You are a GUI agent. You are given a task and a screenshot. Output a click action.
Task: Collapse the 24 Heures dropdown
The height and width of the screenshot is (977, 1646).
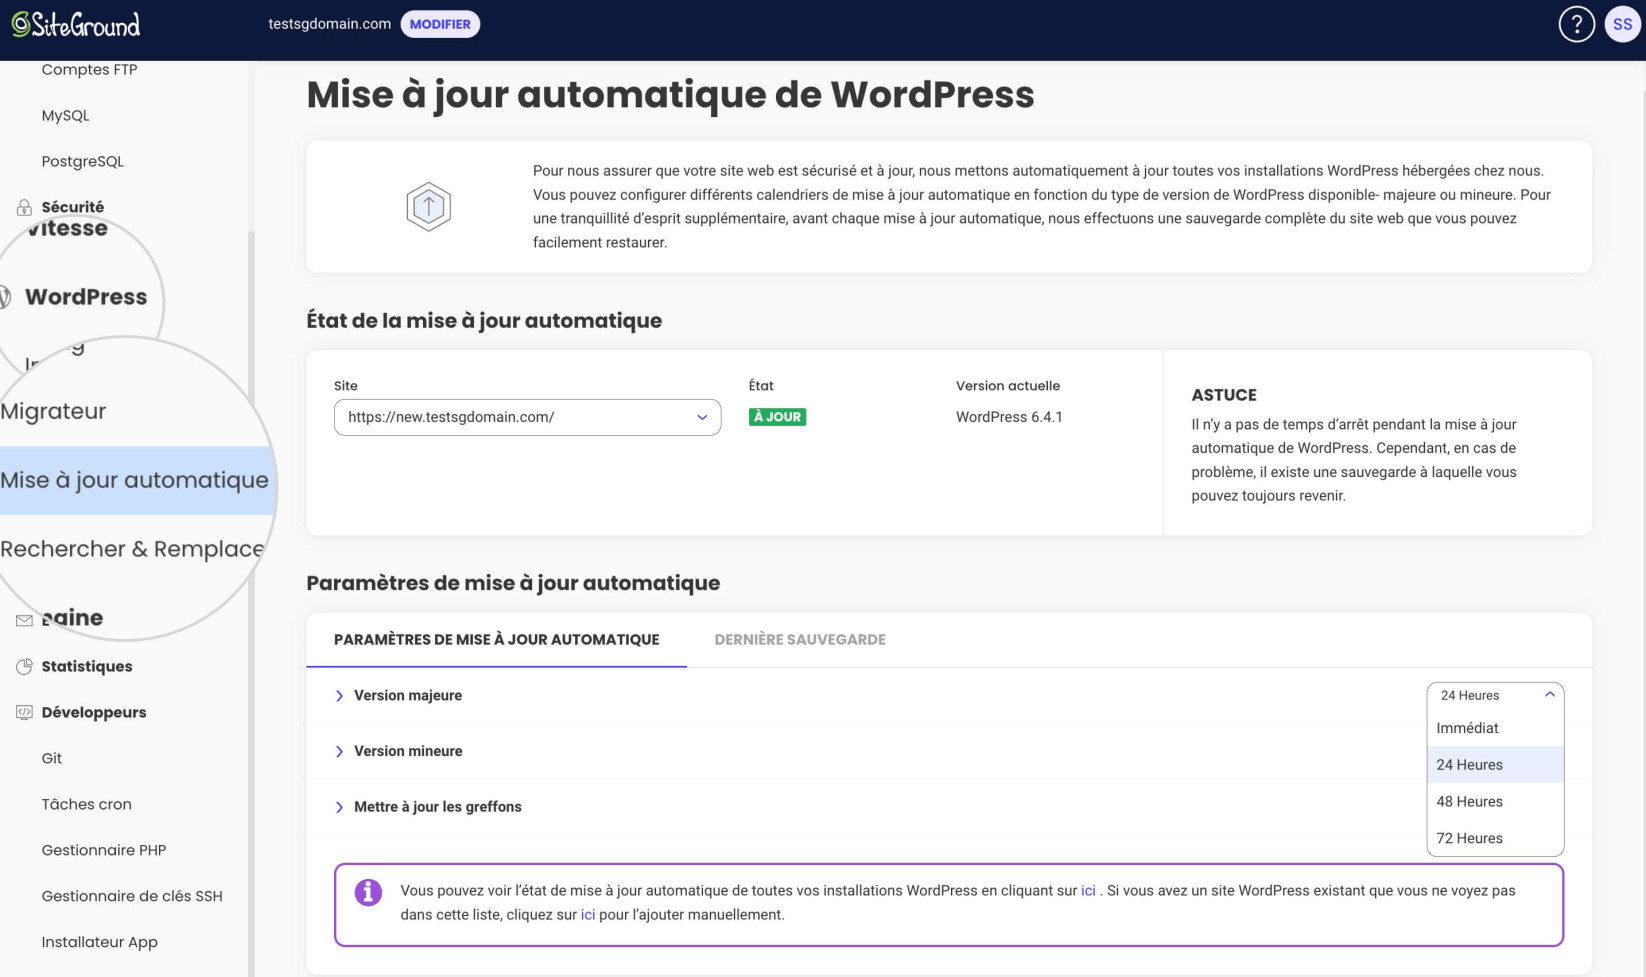tap(1495, 695)
